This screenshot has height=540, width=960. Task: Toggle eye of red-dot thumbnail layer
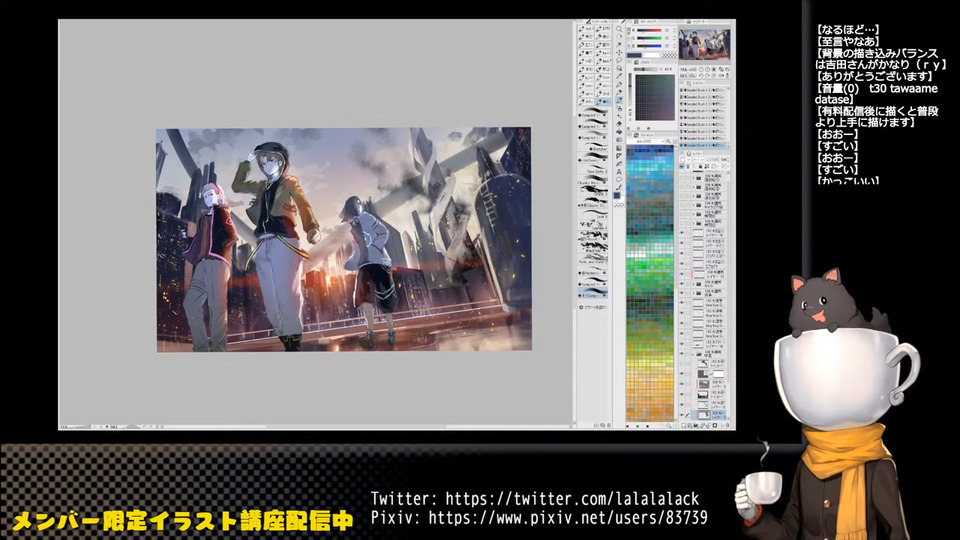click(681, 344)
